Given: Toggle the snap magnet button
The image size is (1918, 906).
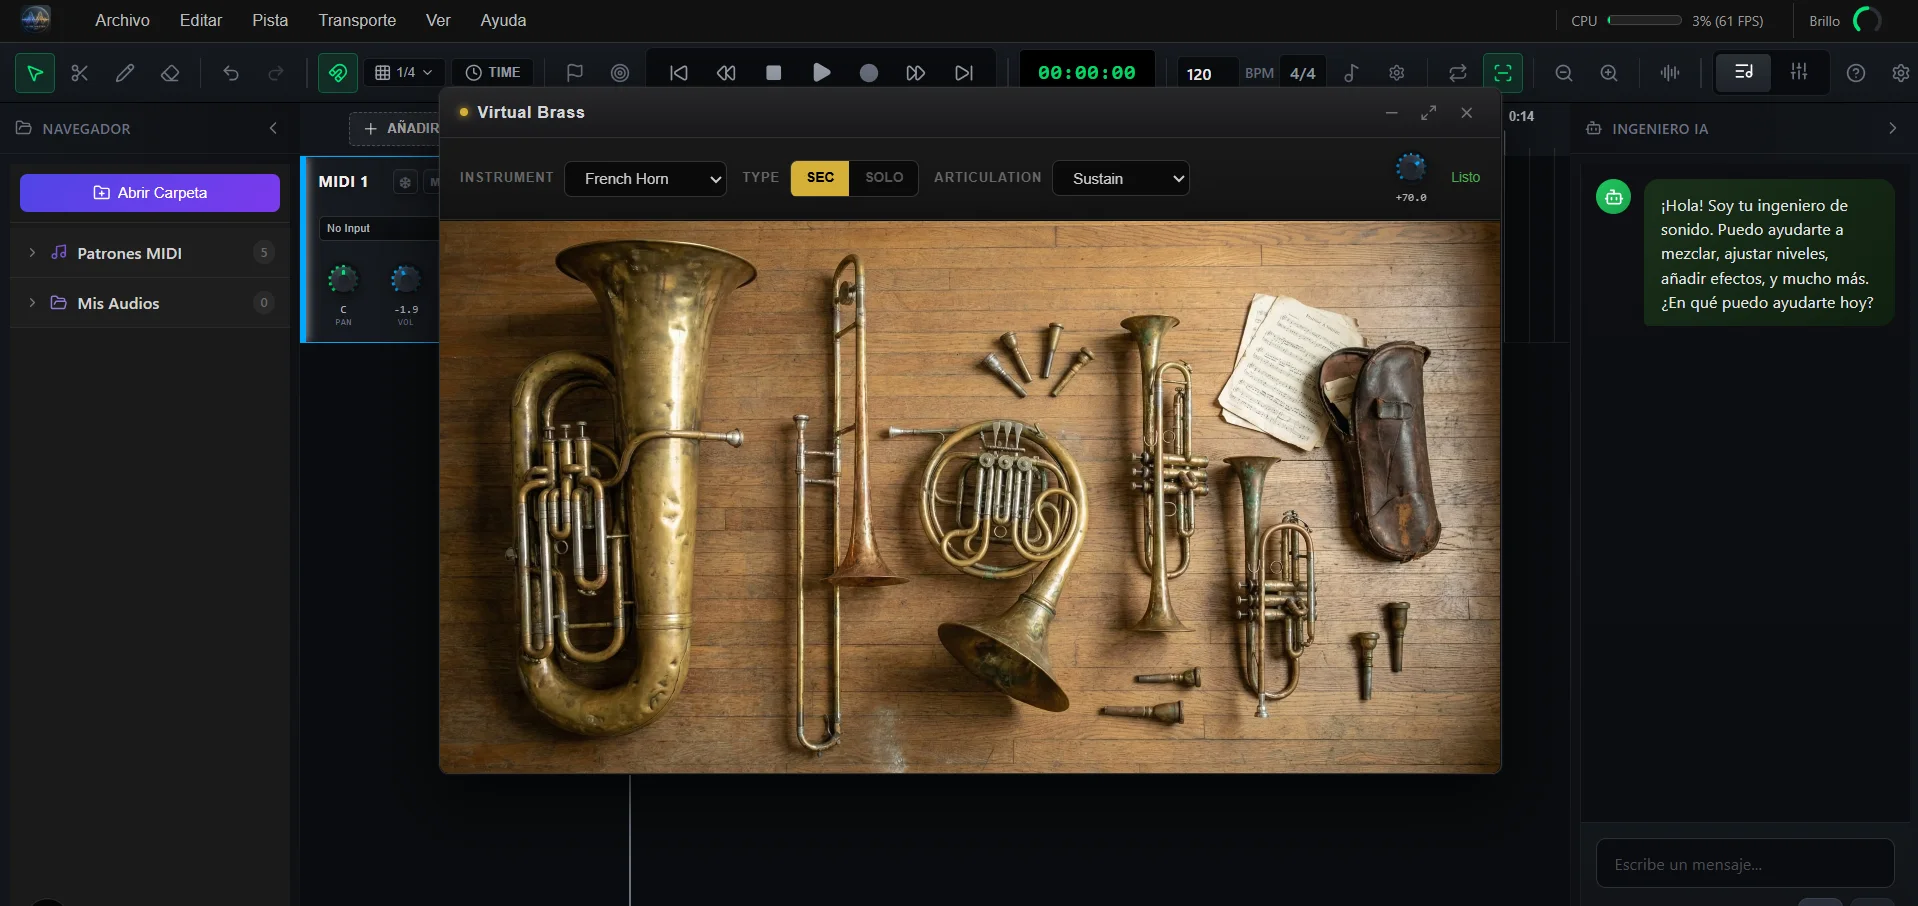Looking at the screenshot, I should pos(338,73).
